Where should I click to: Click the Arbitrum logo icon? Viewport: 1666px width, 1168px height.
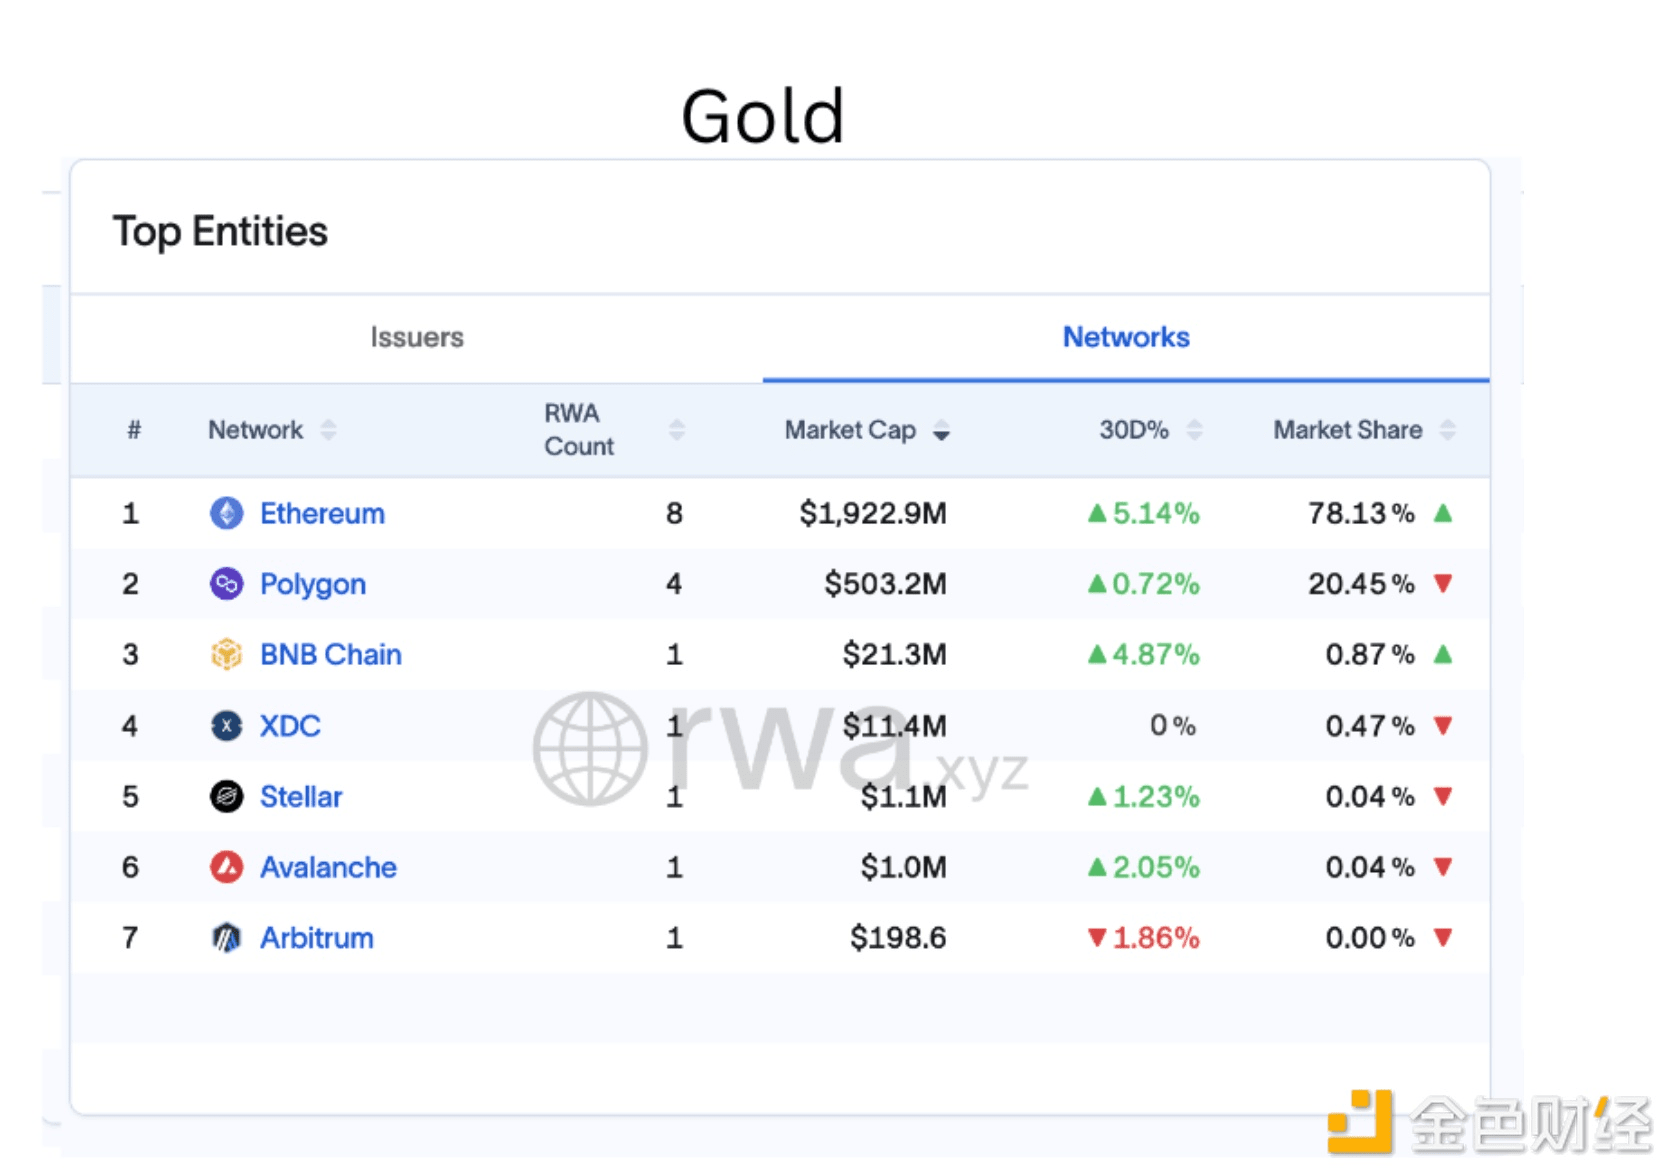point(227,938)
